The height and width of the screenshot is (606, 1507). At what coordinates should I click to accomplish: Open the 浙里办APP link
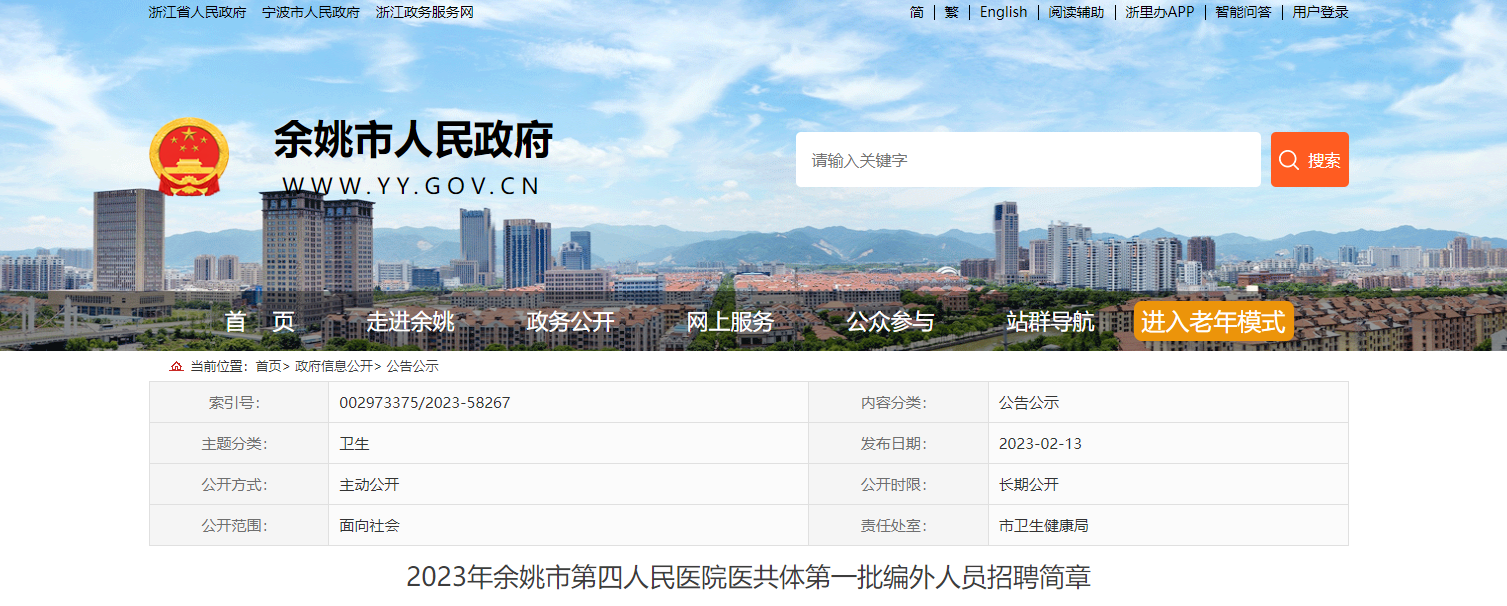pos(1160,12)
